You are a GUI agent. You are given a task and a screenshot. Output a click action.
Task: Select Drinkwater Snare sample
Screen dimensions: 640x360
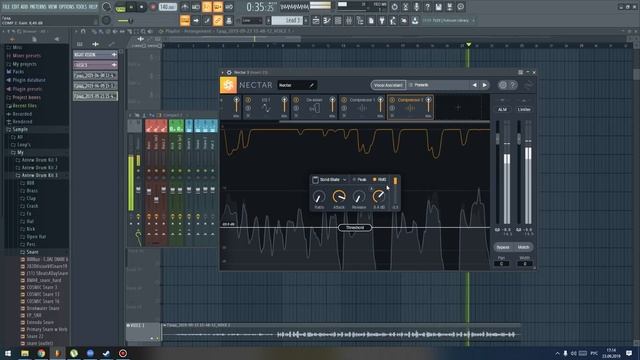pyautogui.click(x=43, y=309)
